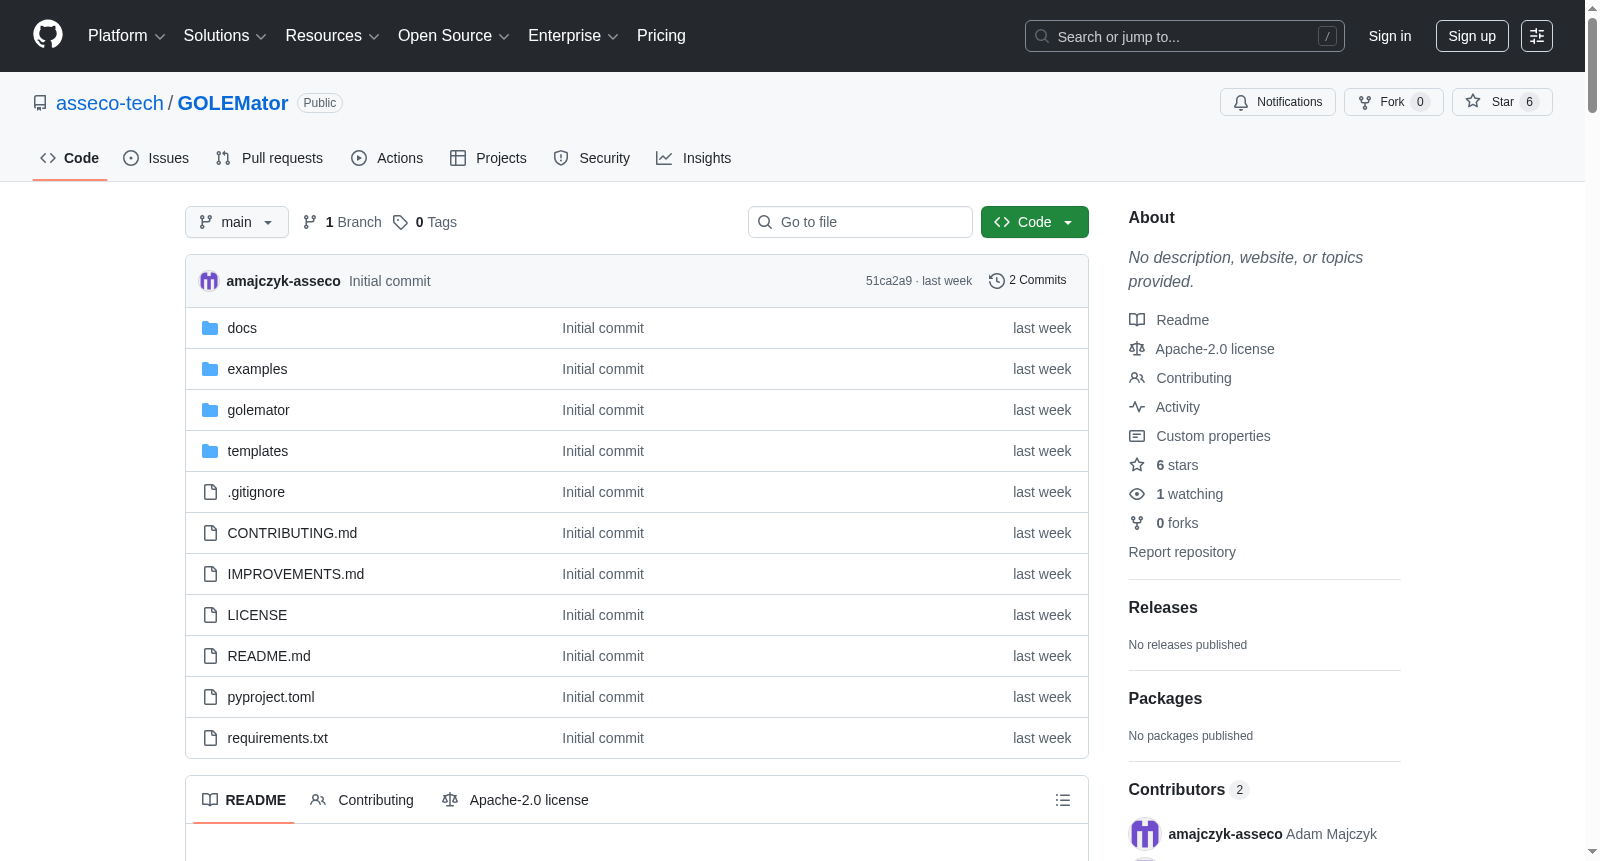Click amajczyk-asseco commit author avatar
The image size is (1600, 861).
point(209,281)
